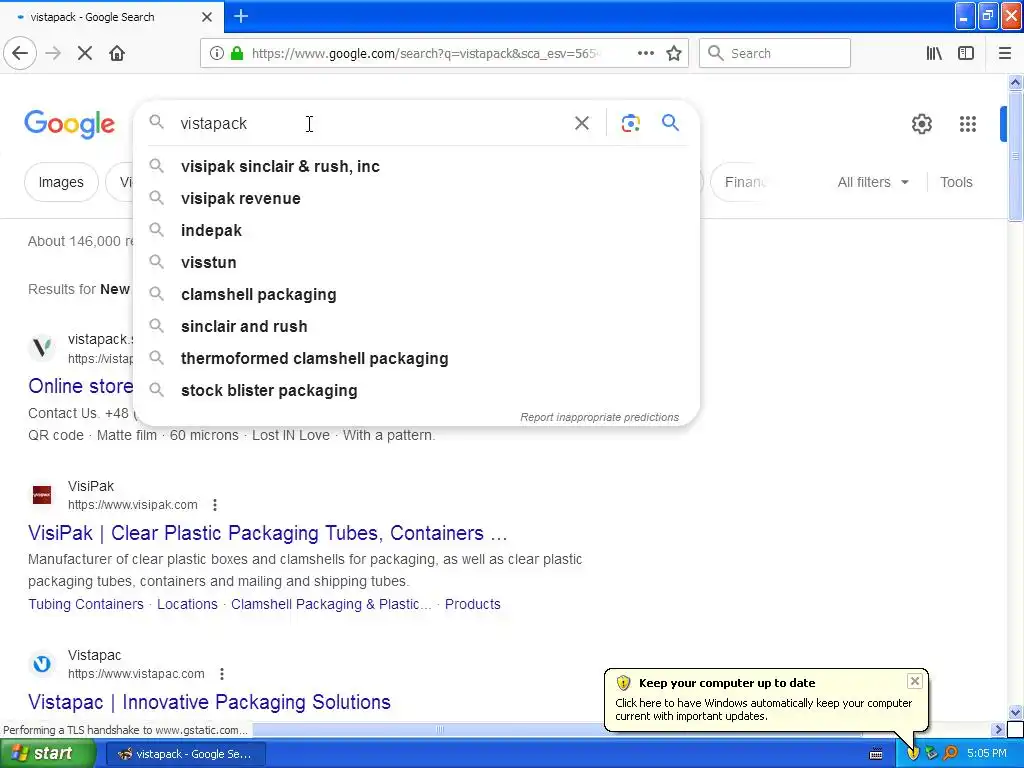Clear the Google search box text

582,123
